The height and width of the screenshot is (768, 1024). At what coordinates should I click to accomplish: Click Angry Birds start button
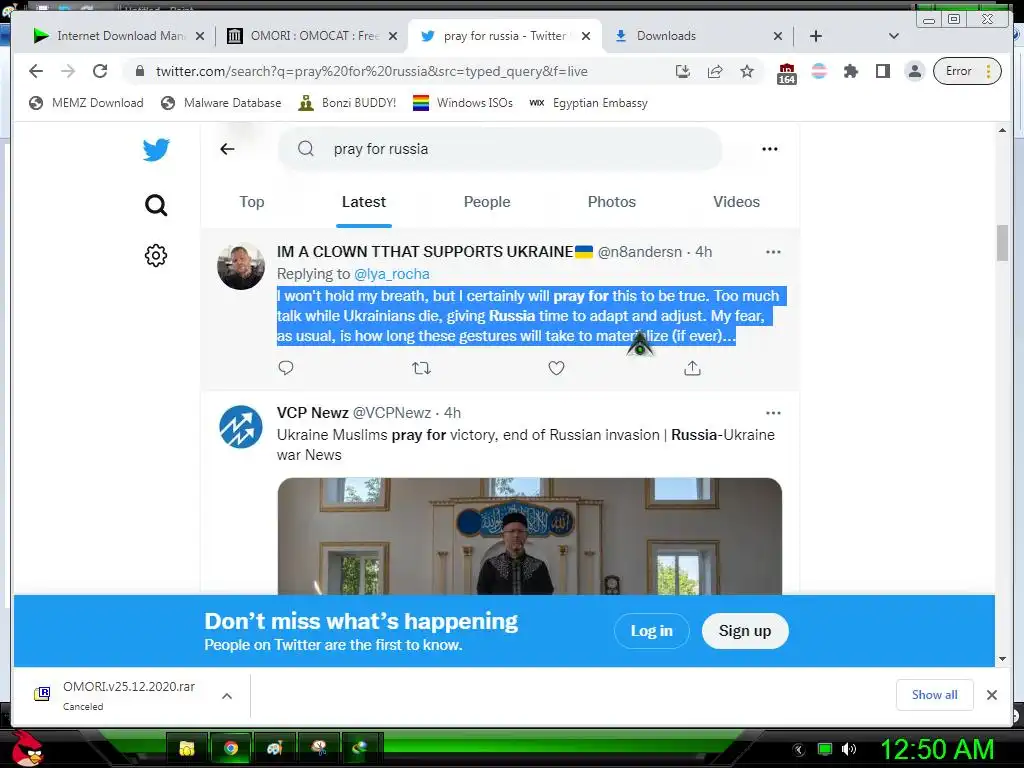coord(27,748)
